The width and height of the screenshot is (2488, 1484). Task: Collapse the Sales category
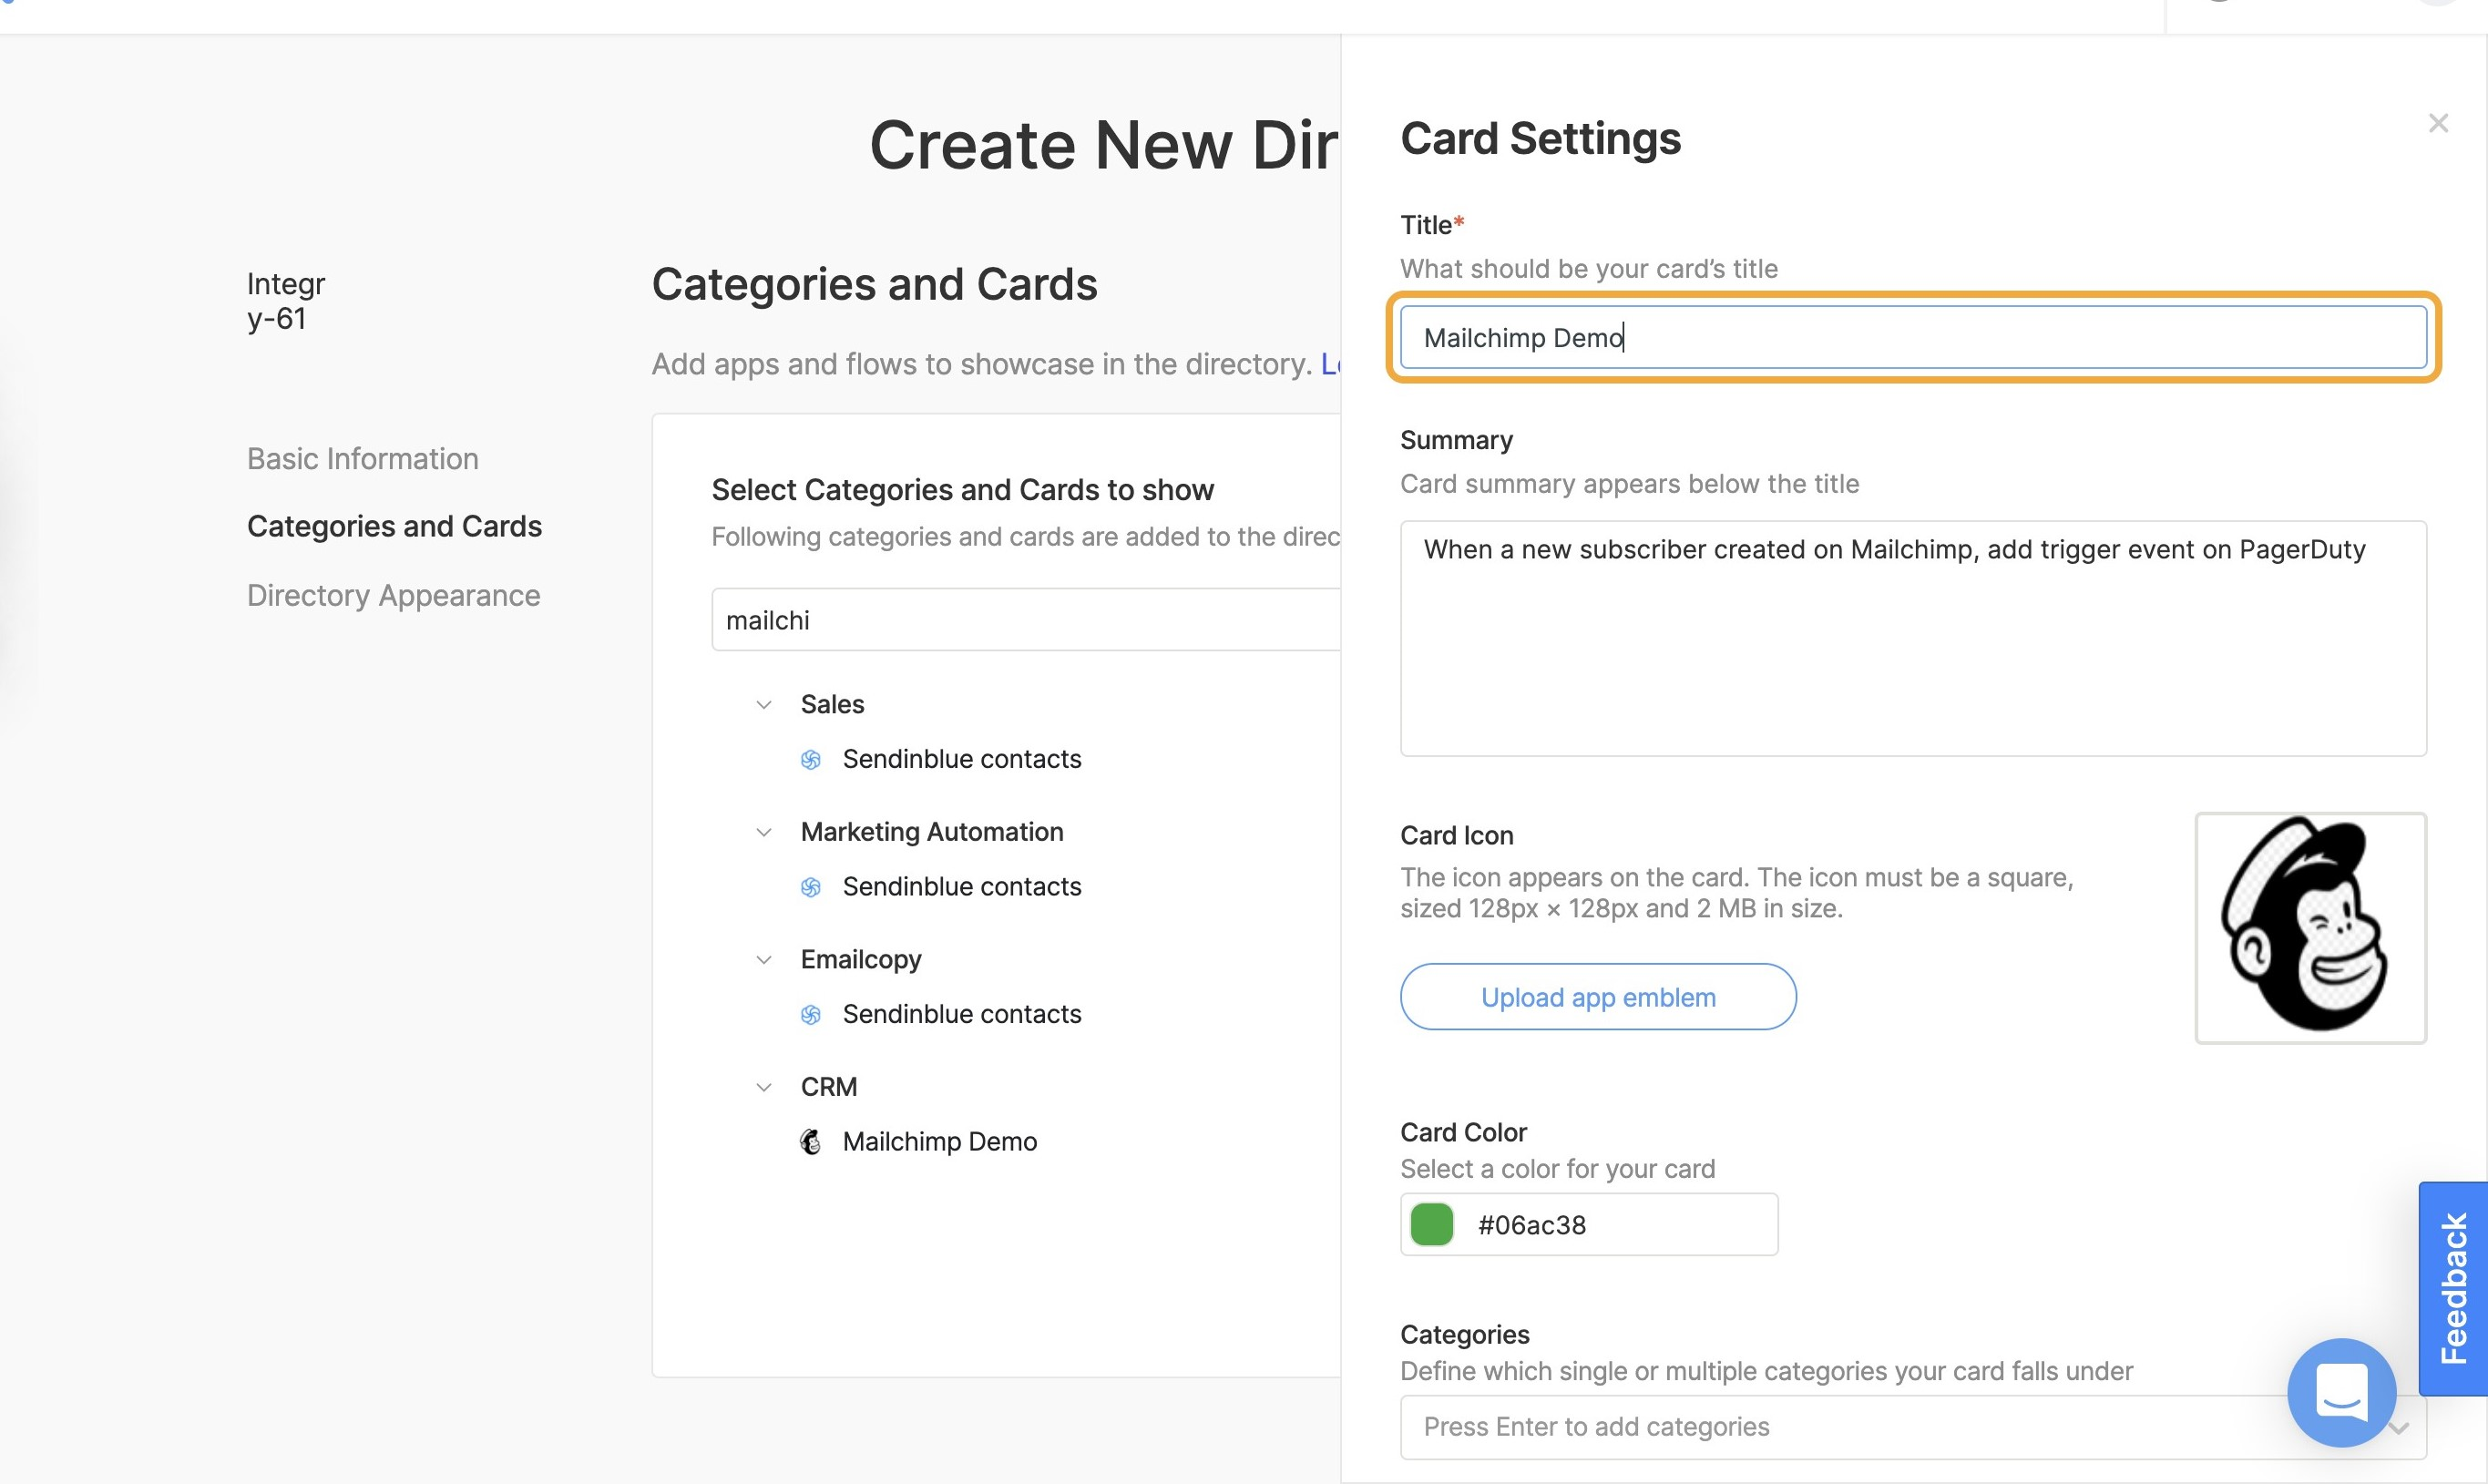(x=764, y=704)
